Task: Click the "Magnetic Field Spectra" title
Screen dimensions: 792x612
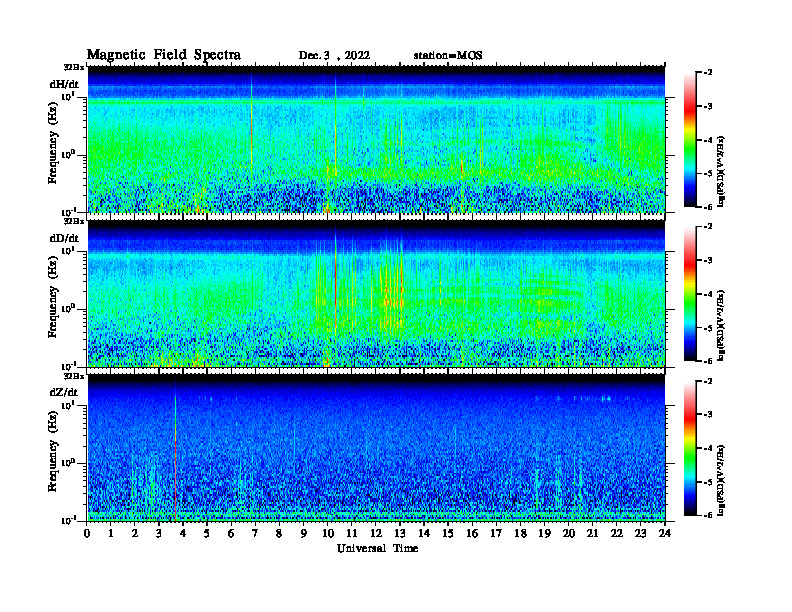Action: tap(164, 55)
